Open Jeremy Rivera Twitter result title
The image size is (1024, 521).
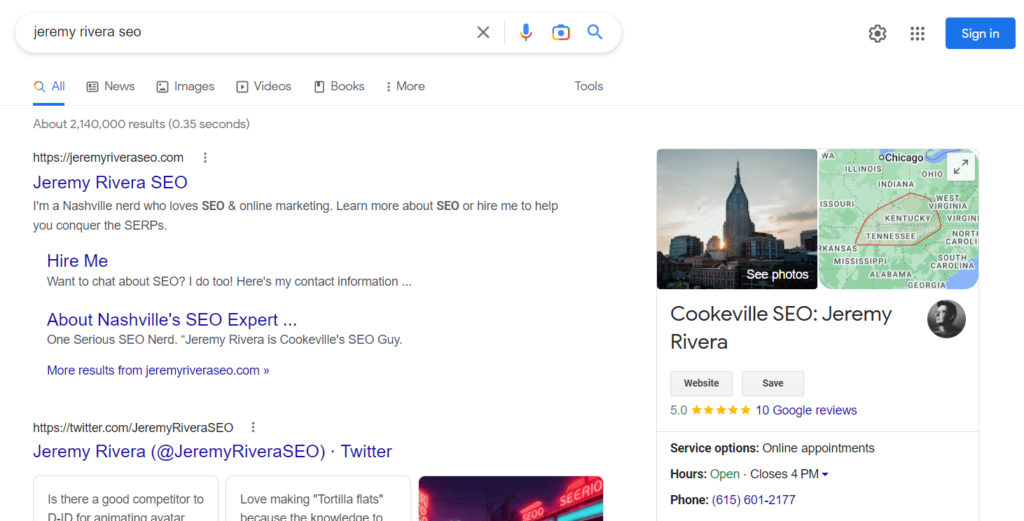pos(212,451)
